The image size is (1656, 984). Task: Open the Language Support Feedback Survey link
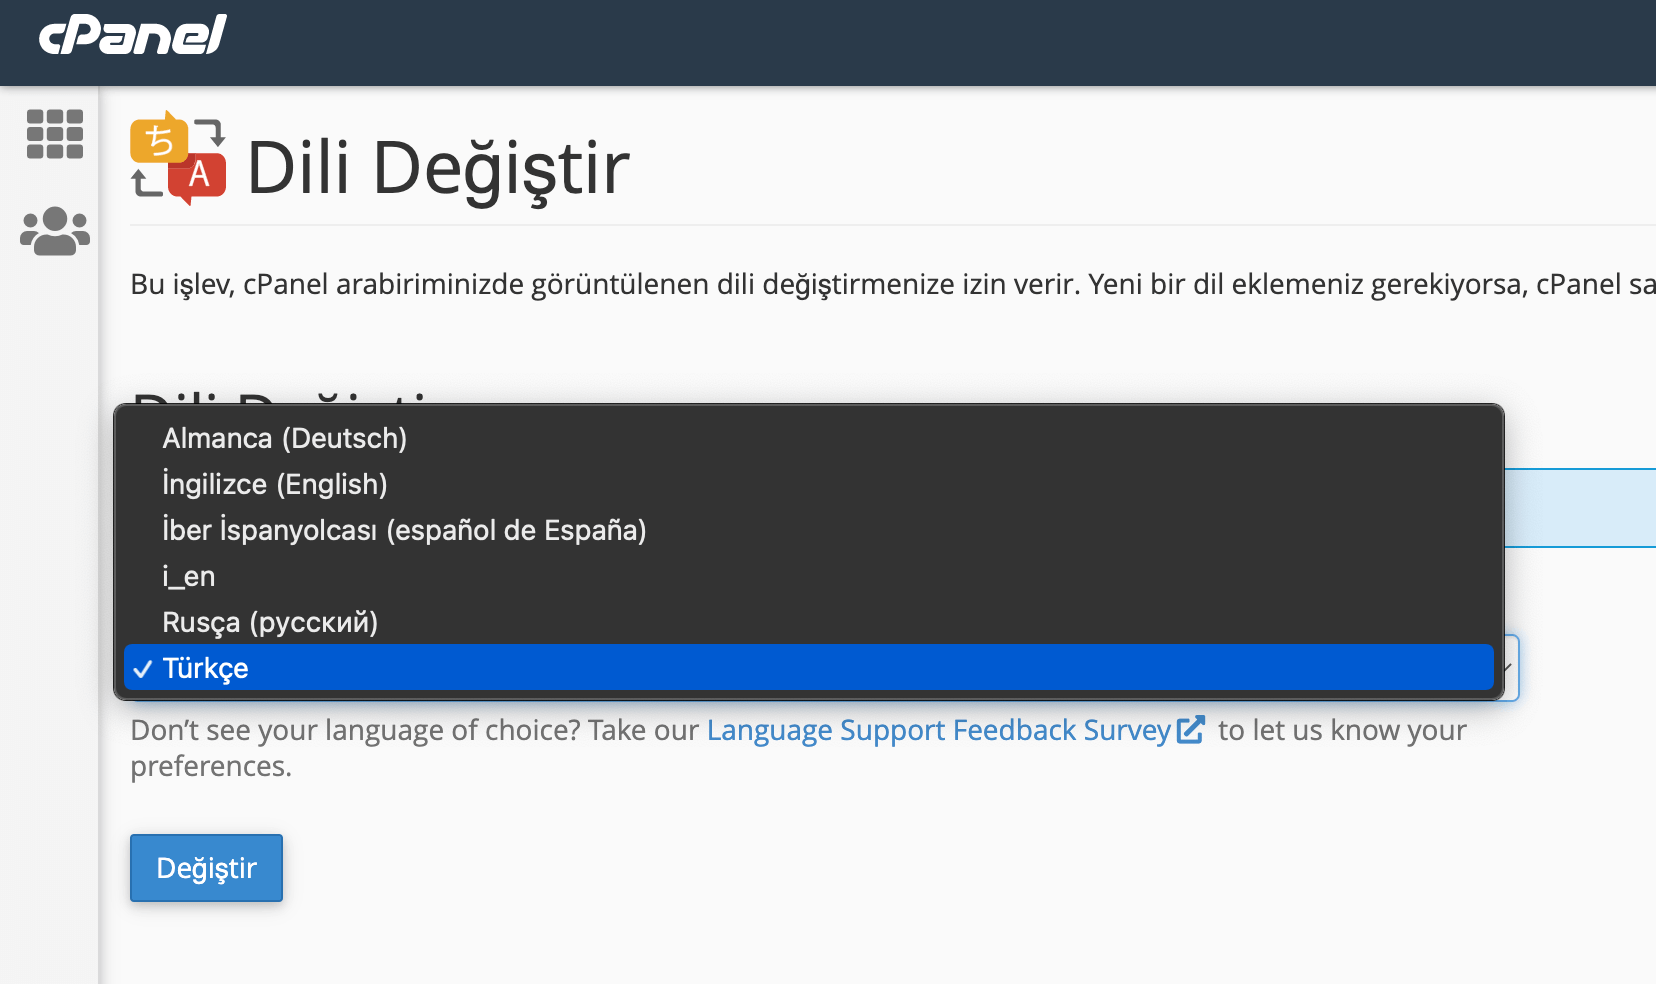click(938, 730)
